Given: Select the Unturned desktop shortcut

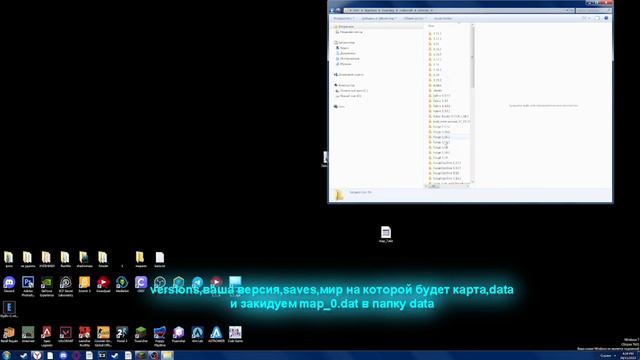Looking at the screenshot, I should [28, 334].
